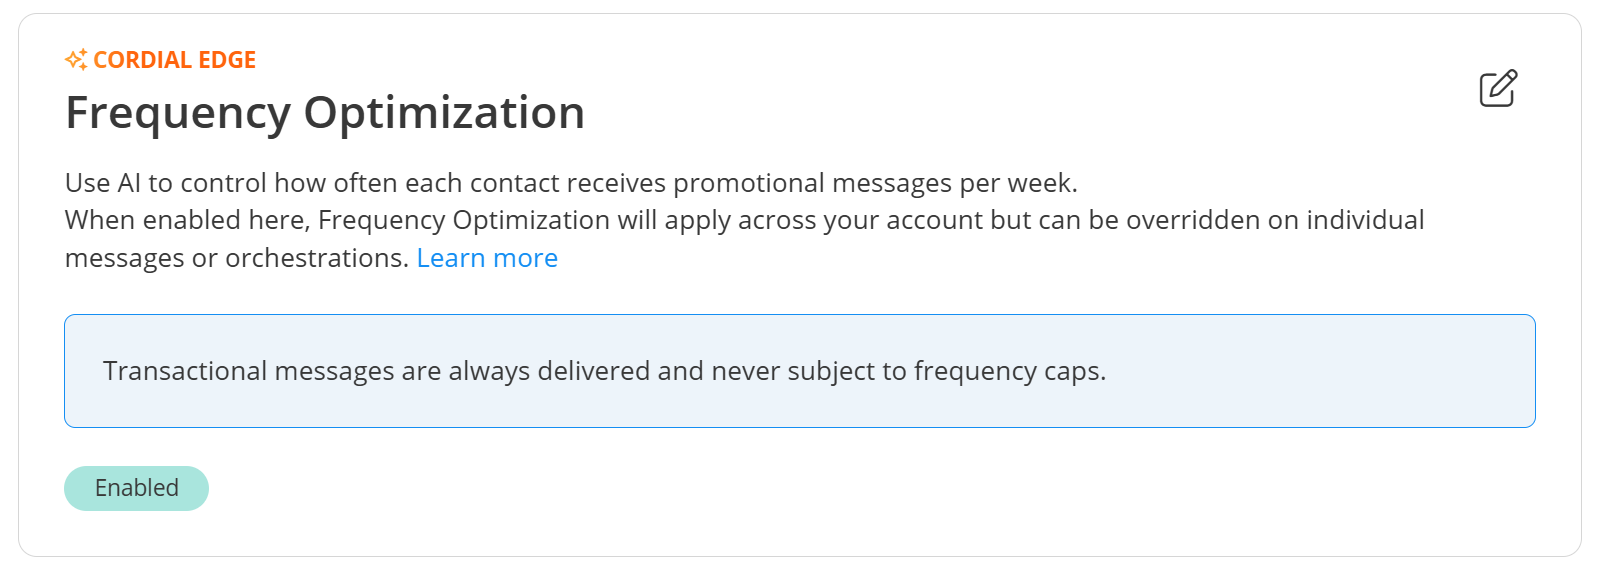Image resolution: width=1597 pixels, height=568 pixels.
Task: Click the 'When enabled here' sentence
Action: tap(744, 238)
